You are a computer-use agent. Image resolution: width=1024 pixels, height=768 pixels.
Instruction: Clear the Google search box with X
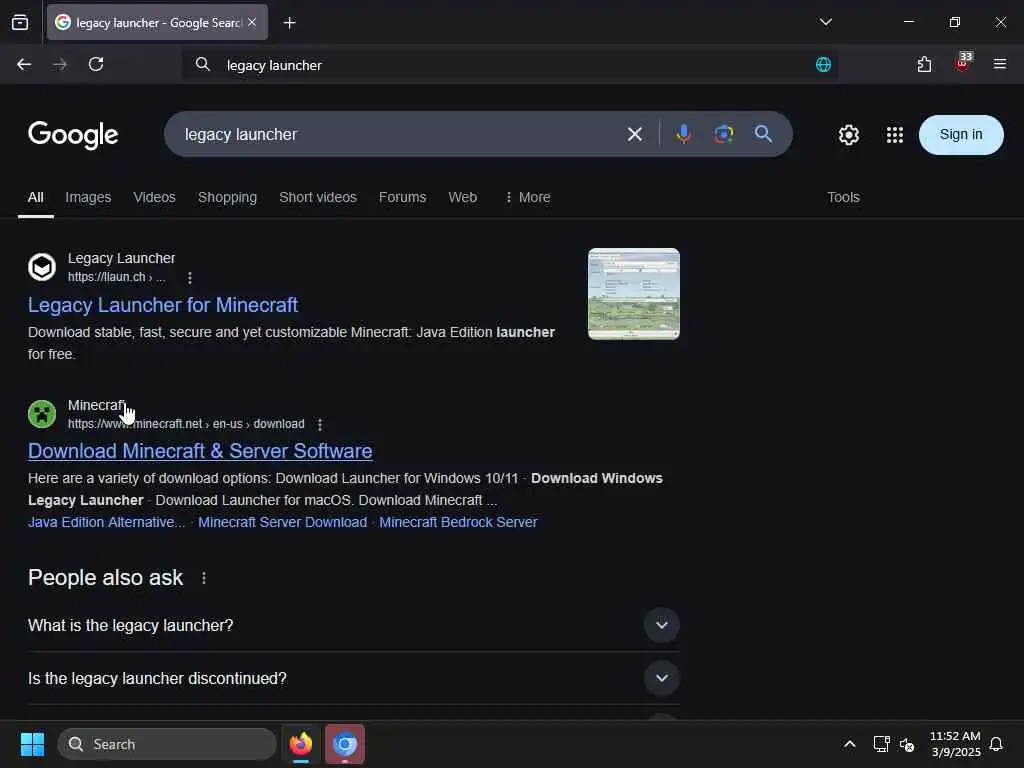(x=635, y=135)
